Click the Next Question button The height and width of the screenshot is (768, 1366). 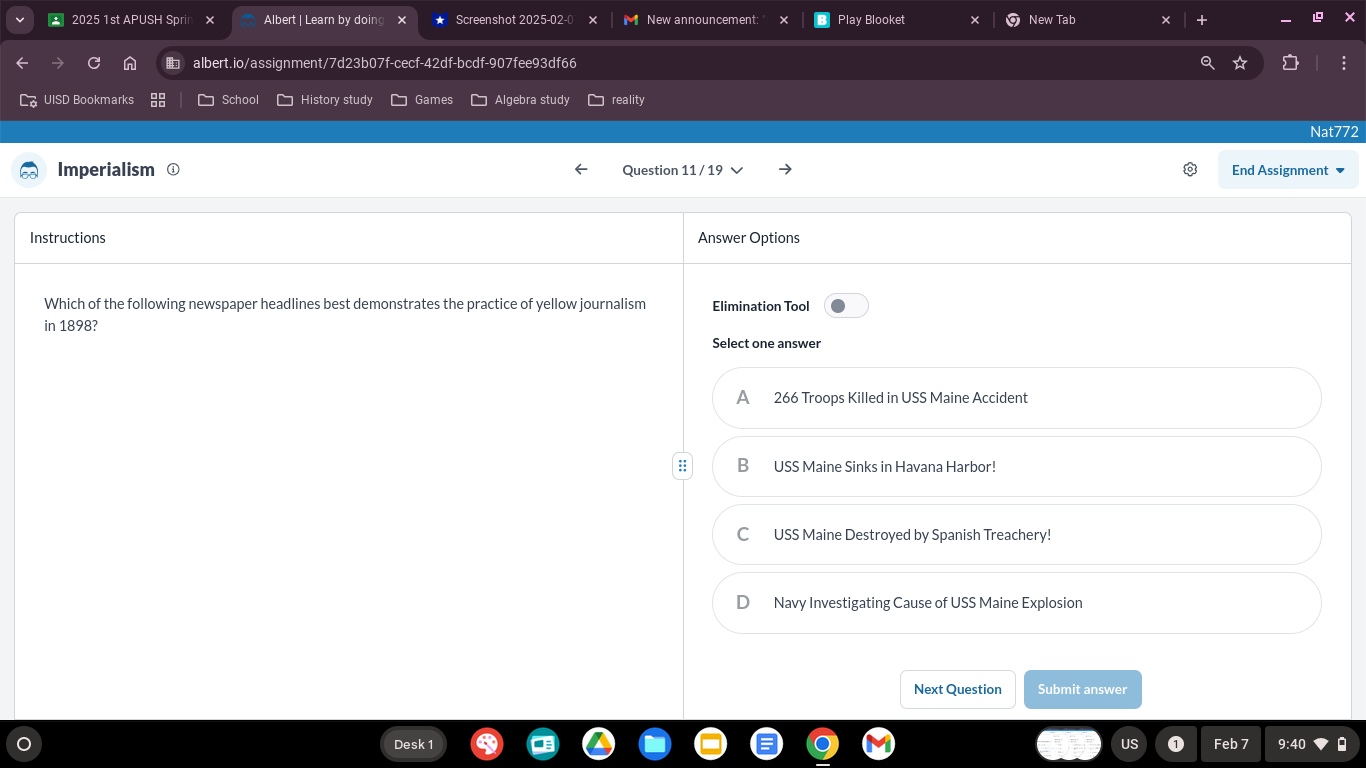coord(958,689)
